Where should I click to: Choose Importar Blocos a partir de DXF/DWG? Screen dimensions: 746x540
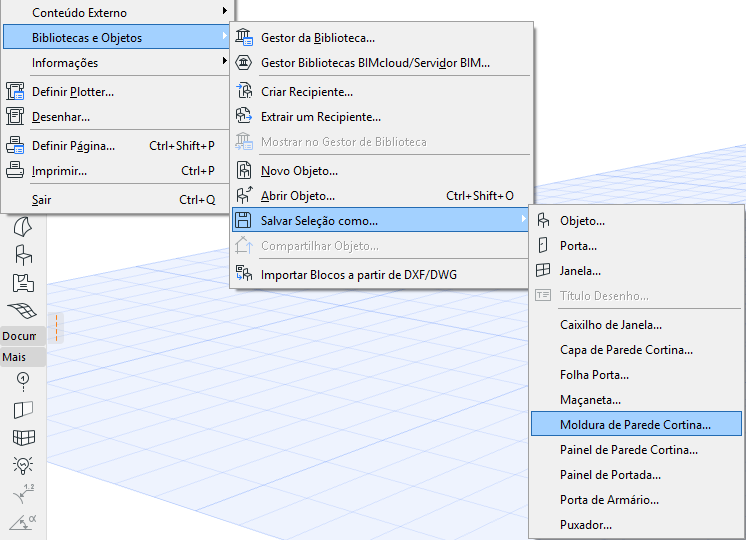point(381,275)
